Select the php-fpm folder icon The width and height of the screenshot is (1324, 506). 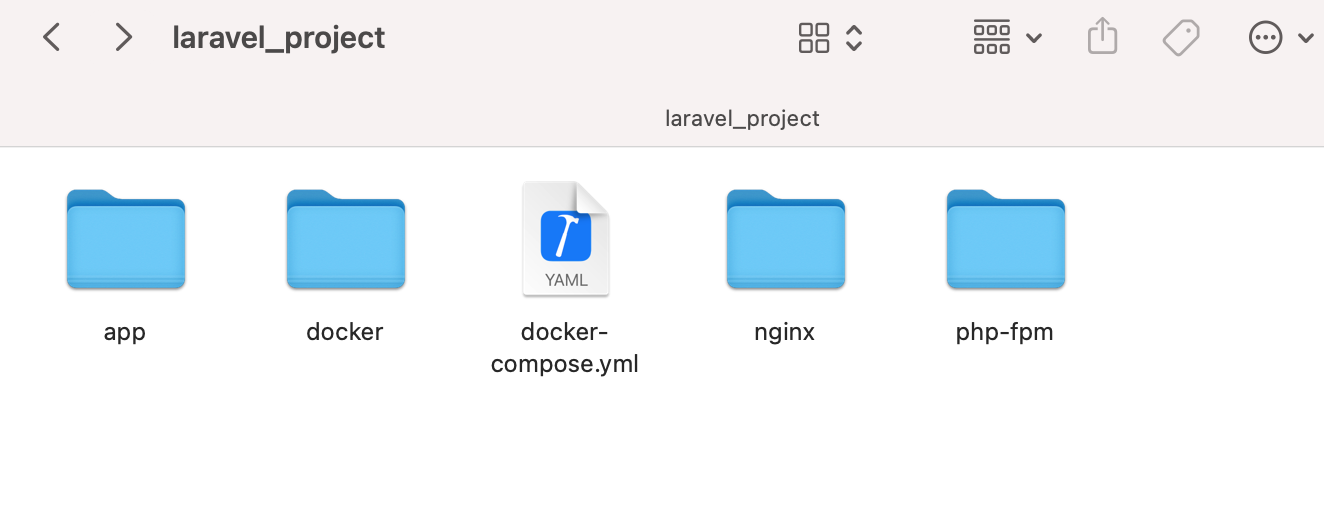point(1006,239)
